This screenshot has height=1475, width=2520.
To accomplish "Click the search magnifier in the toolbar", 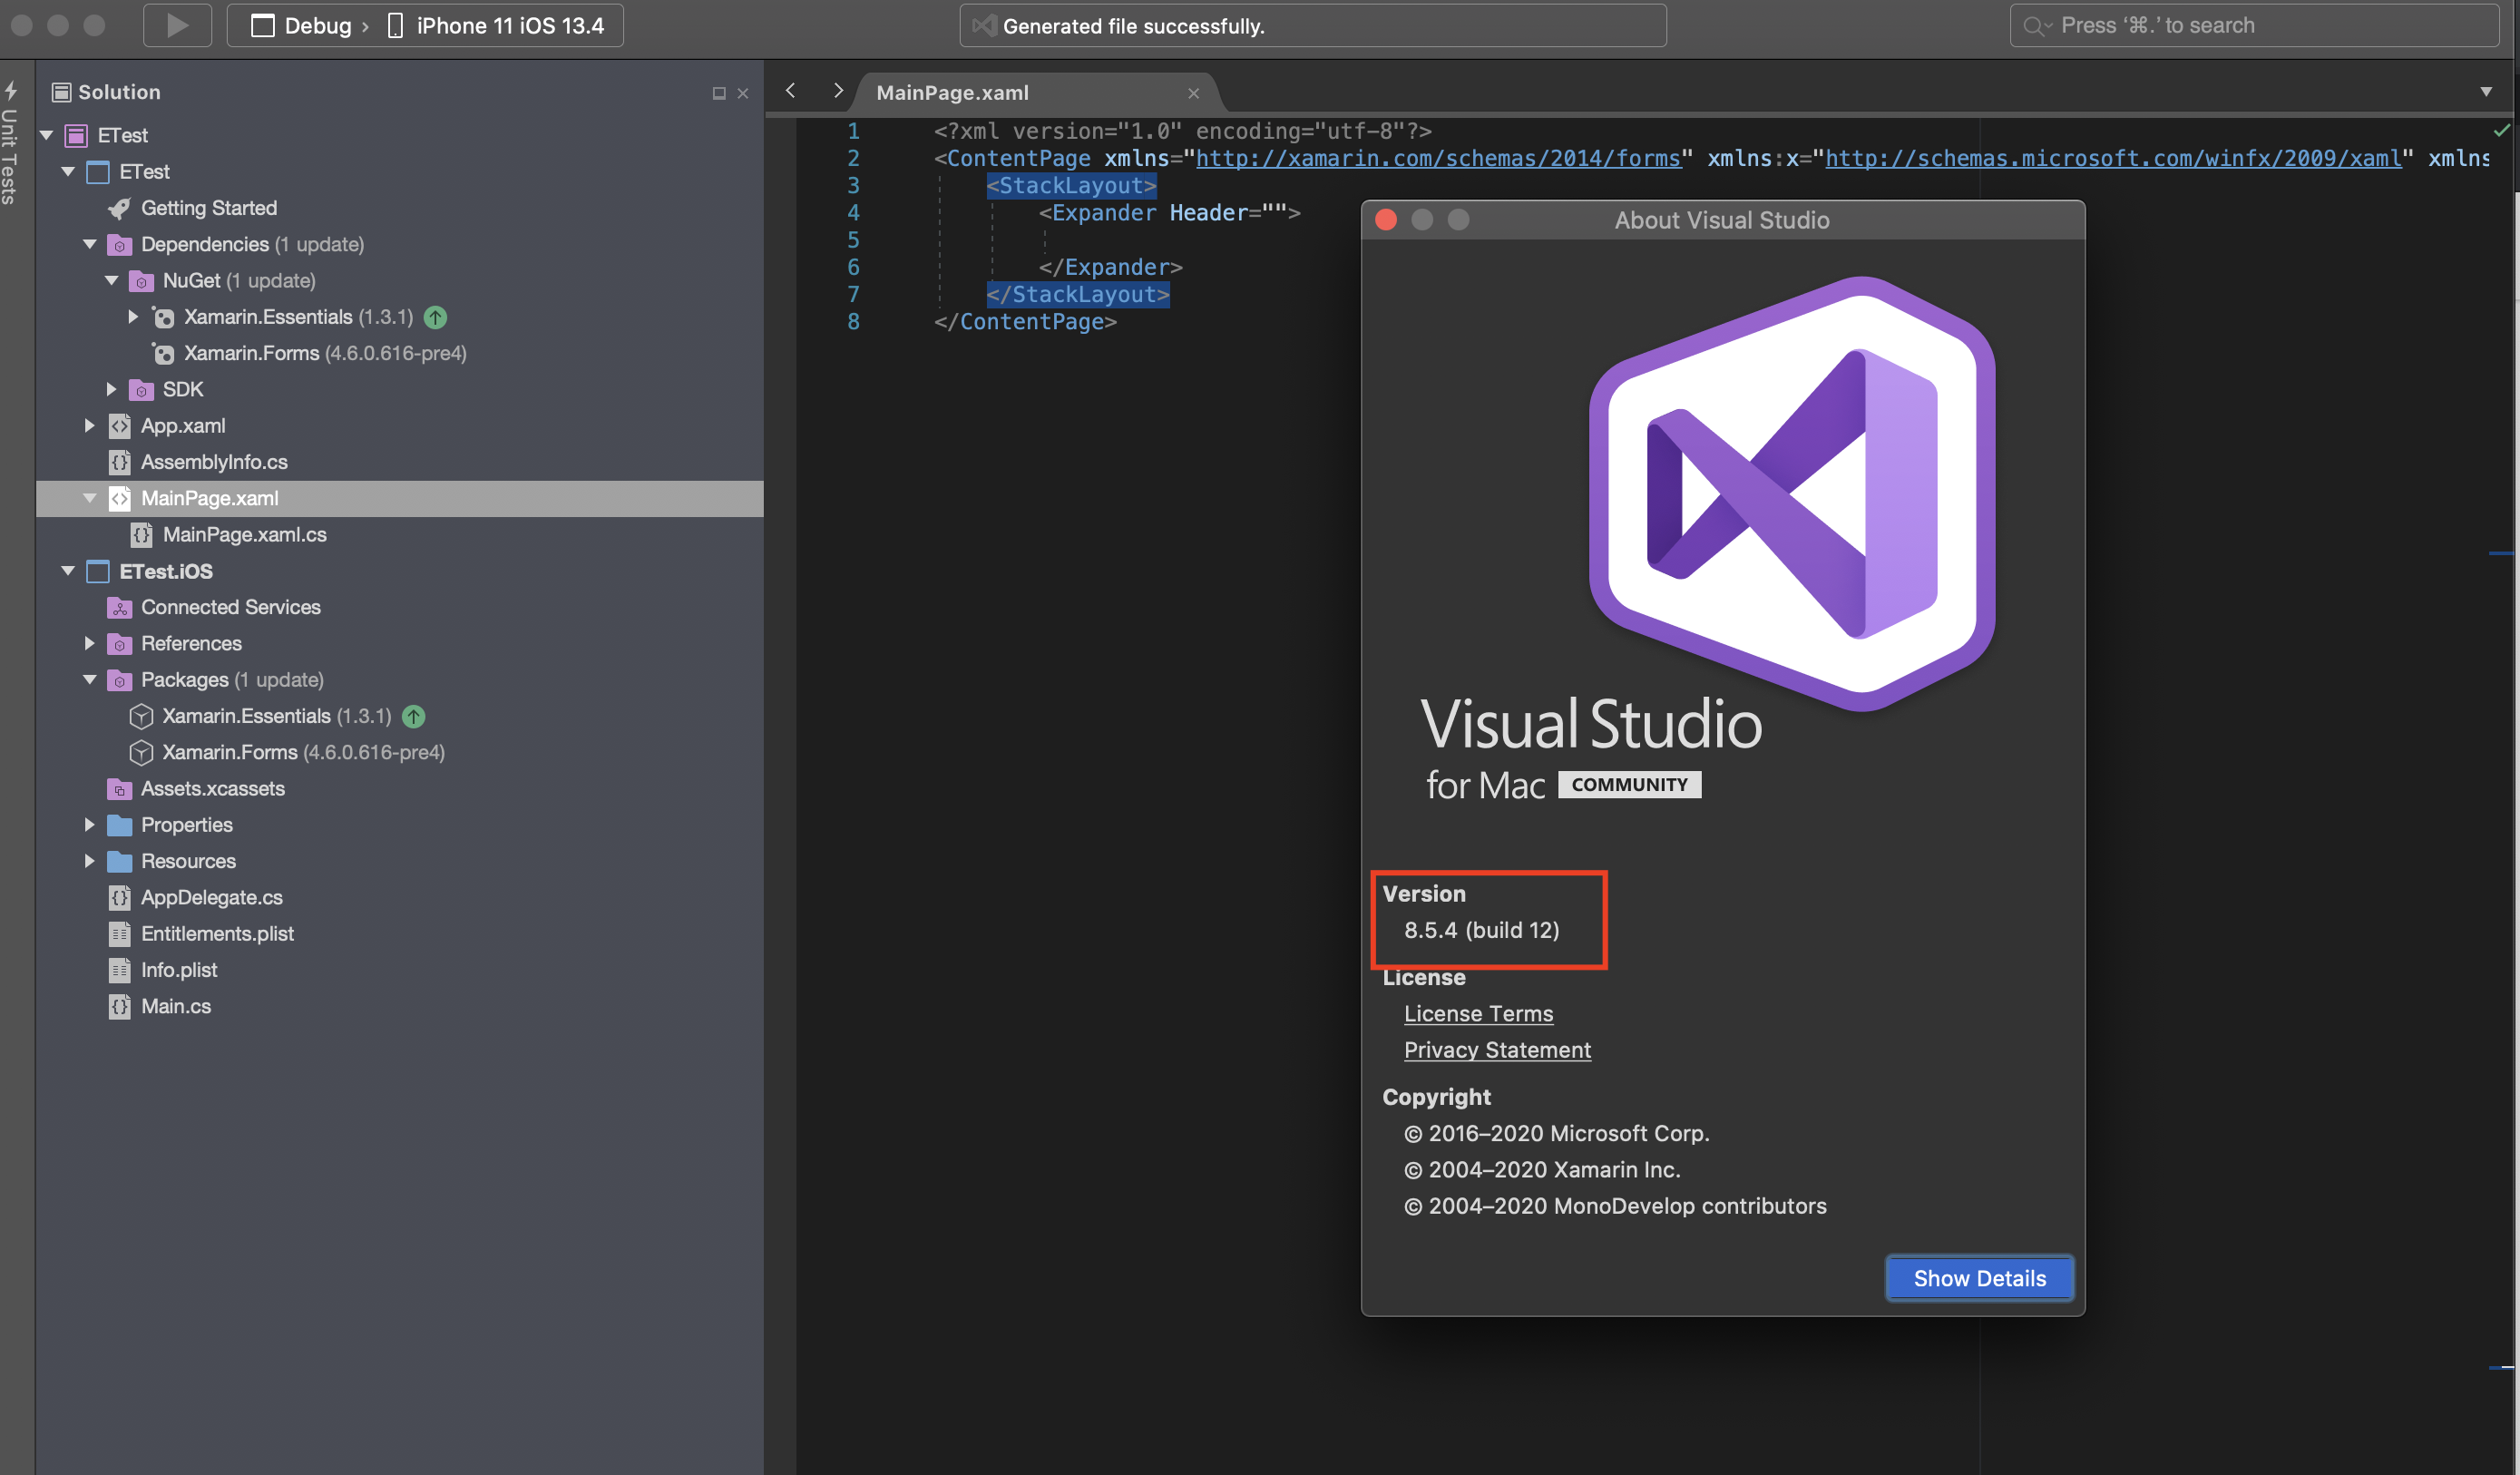I will click(x=2037, y=25).
